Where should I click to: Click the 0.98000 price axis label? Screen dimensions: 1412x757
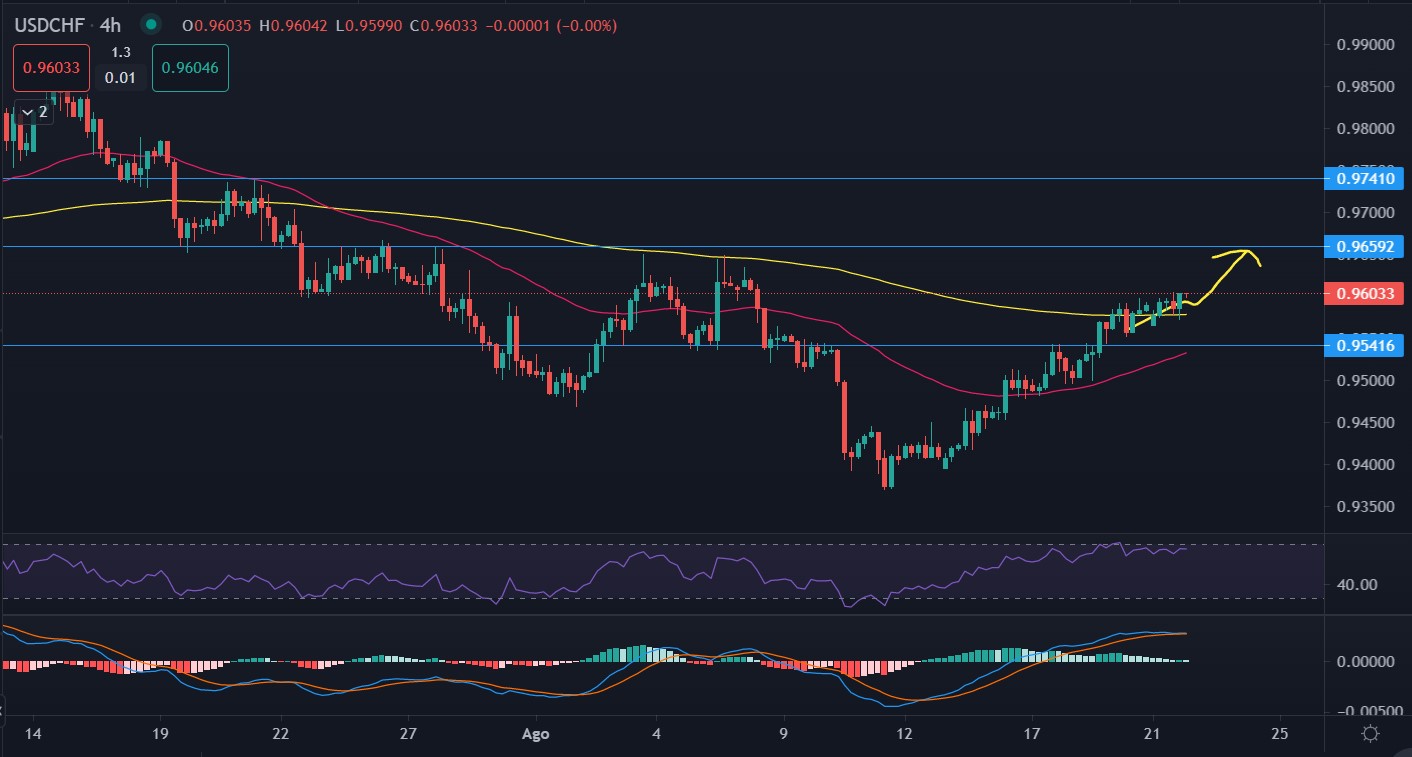(1365, 128)
